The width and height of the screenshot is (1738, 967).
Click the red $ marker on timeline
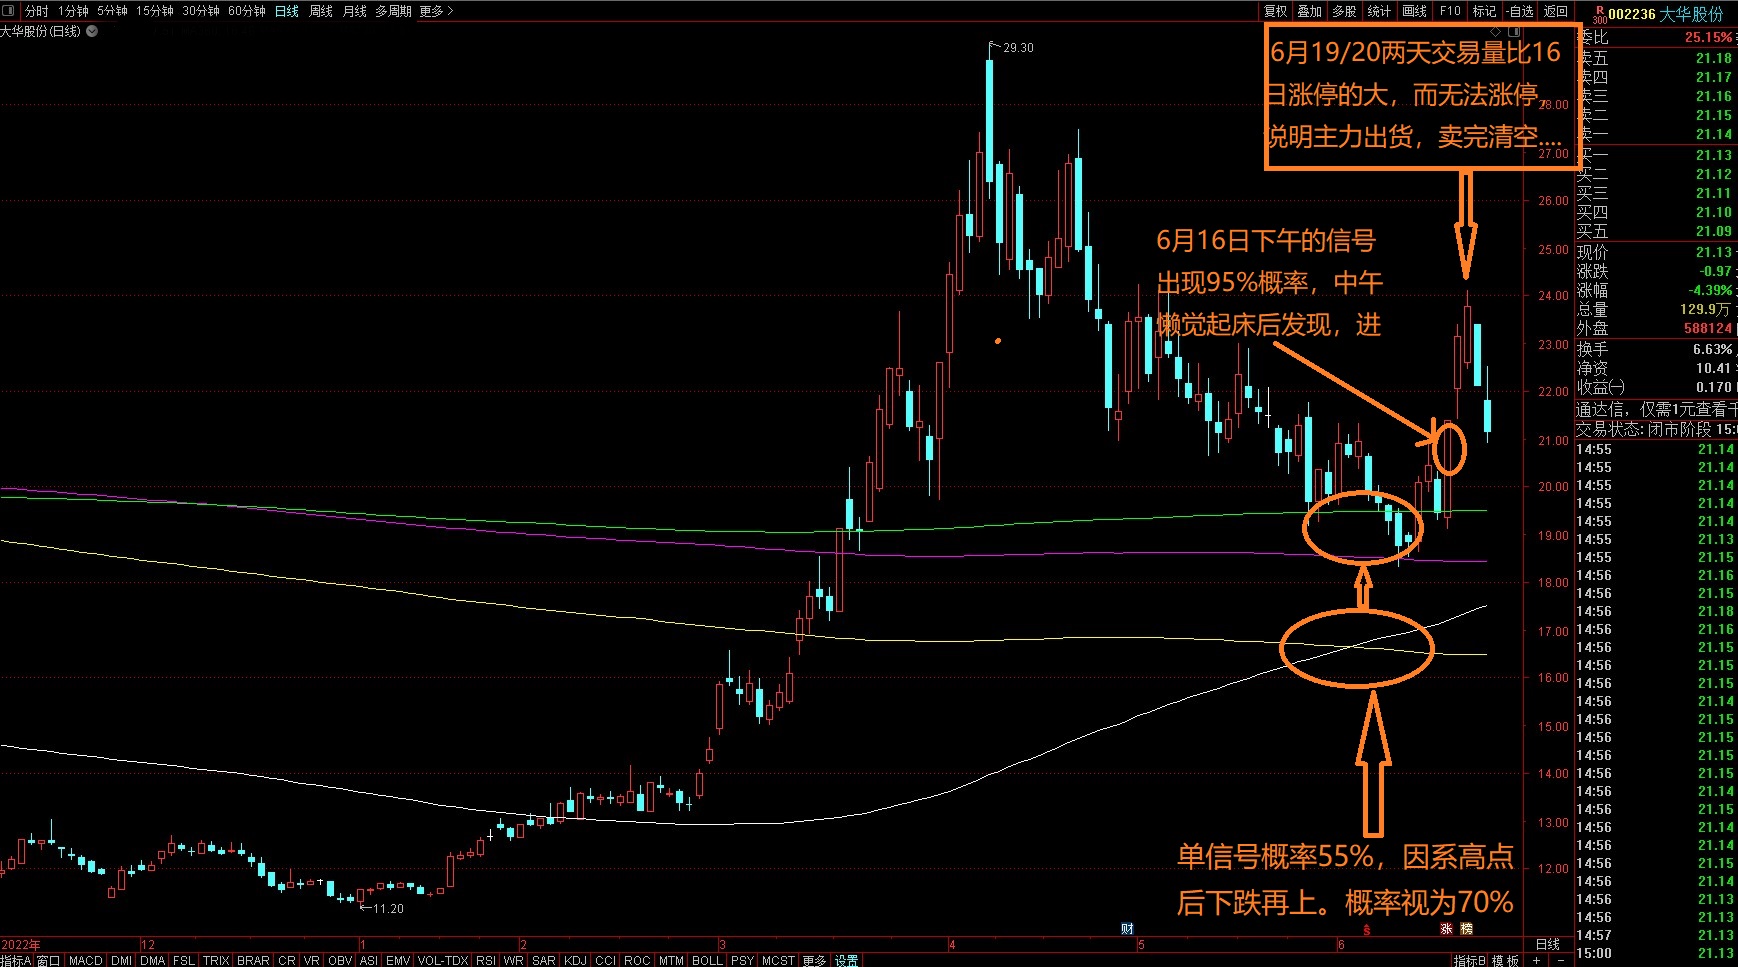1366,930
